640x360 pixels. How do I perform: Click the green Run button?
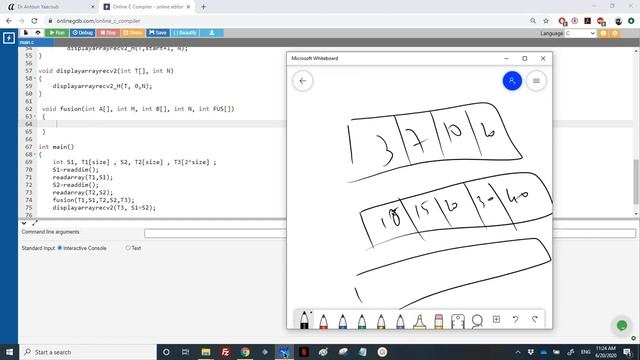click(x=57, y=33)
